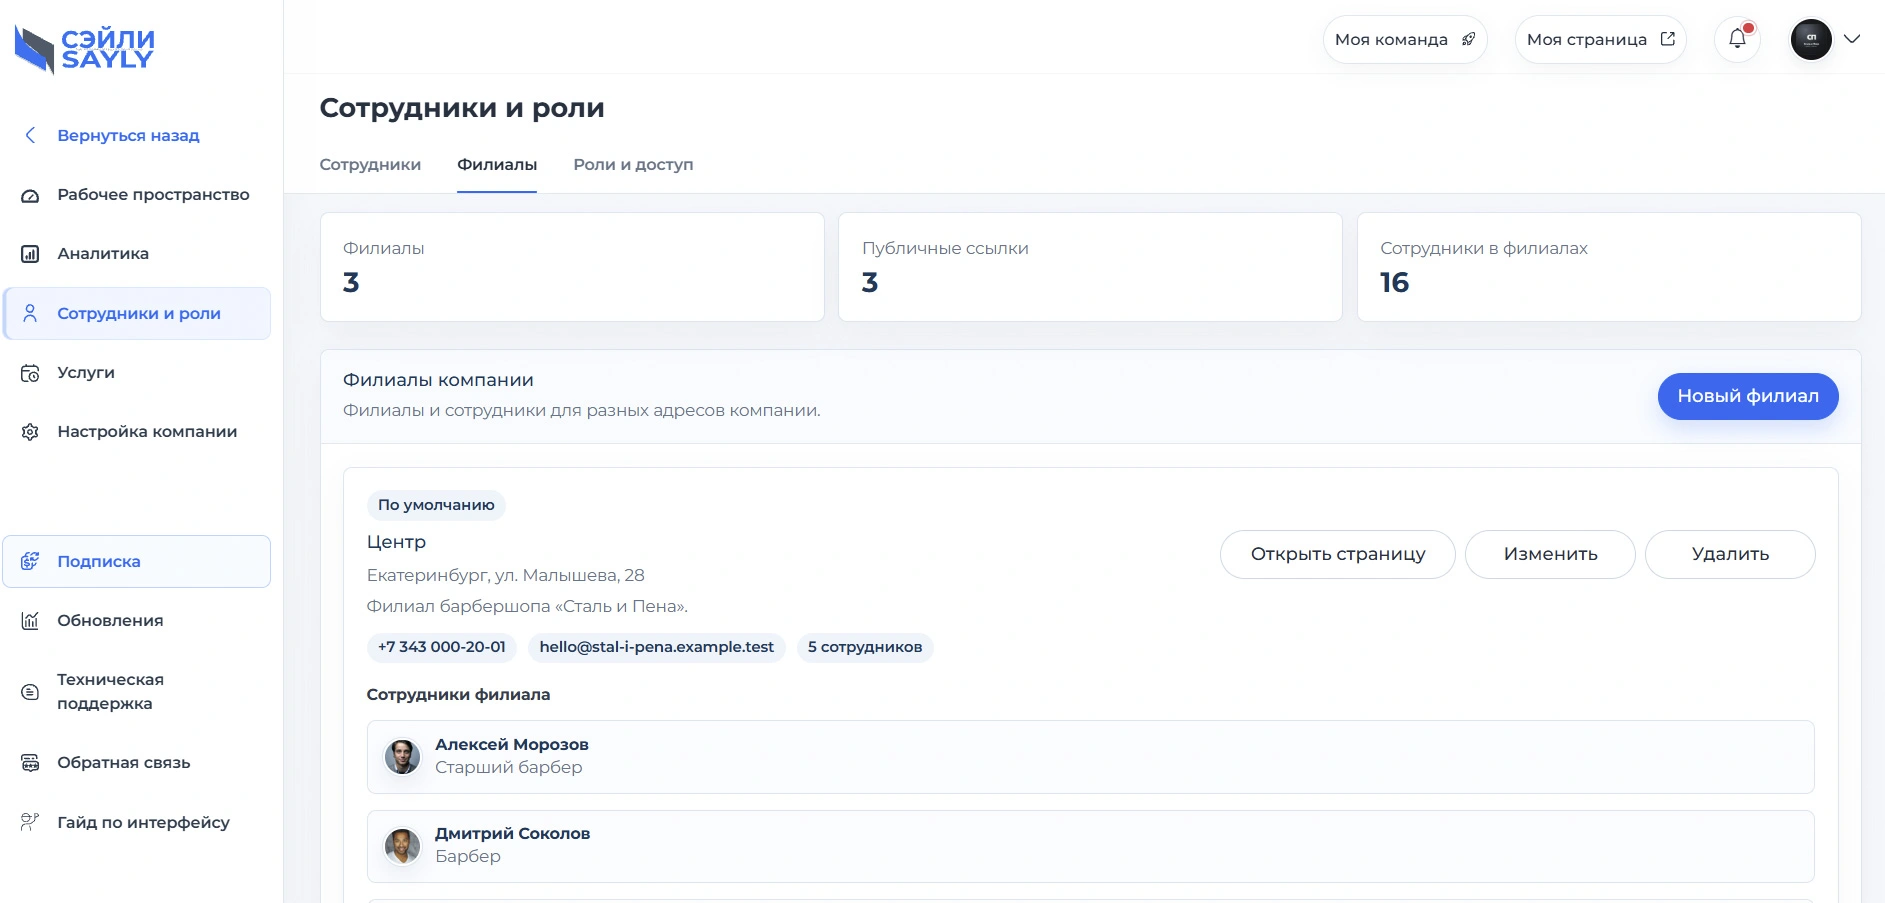
Task: Open Настройка компании menu item
Action: (136, 432)
